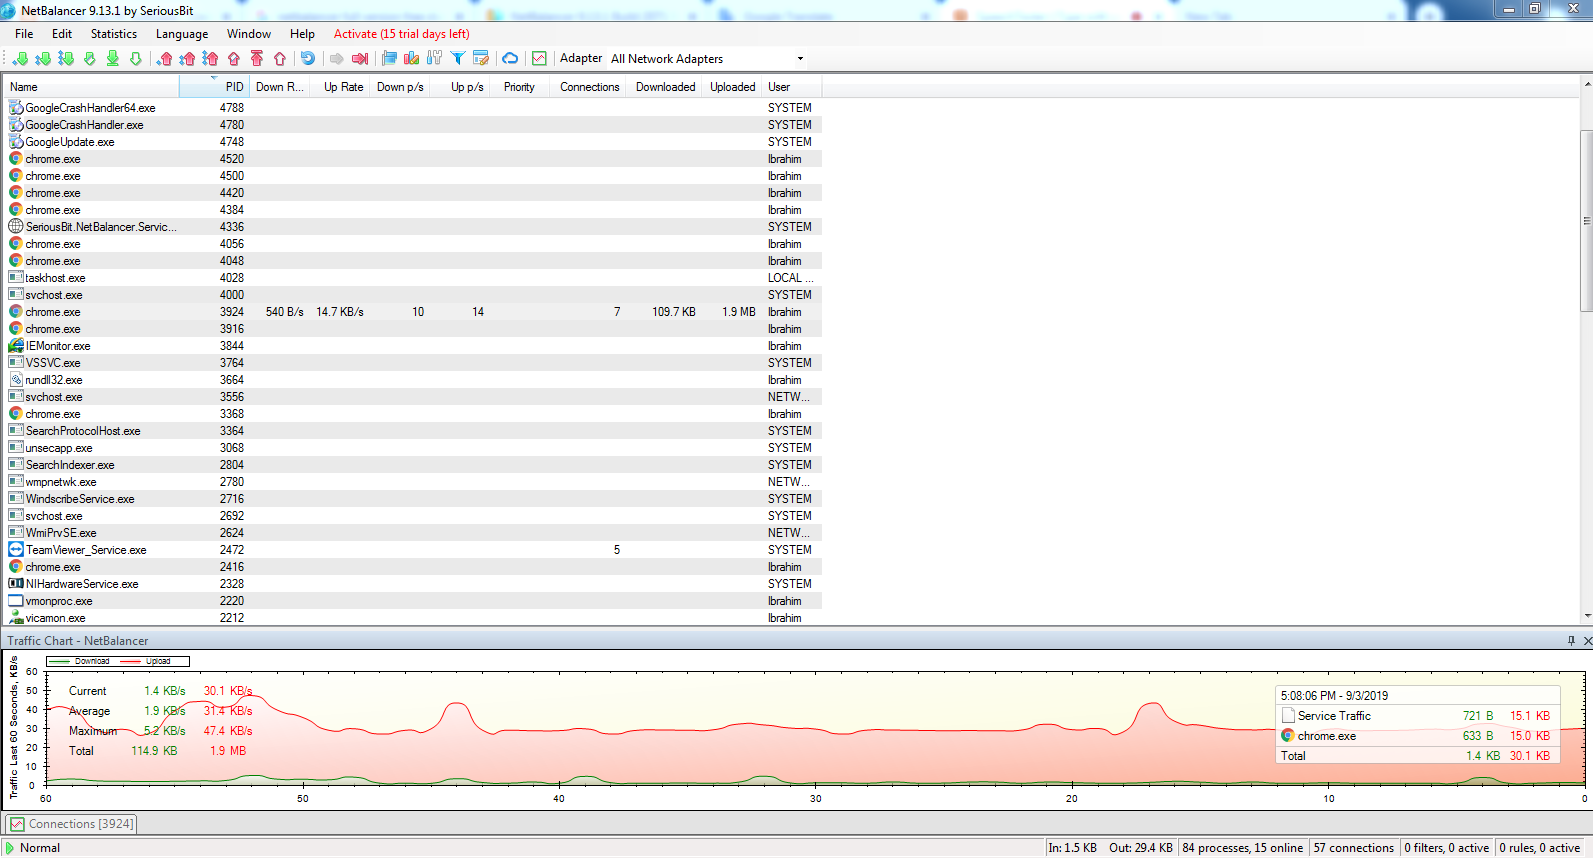Open the Language menu
The width and height of the screenshot is (1593, 859).
click(182, 34)
